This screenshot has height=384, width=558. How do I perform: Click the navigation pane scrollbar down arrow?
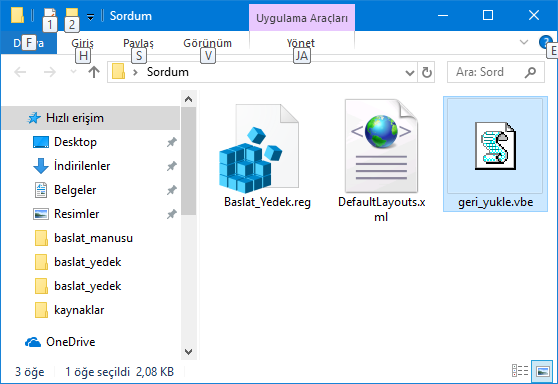pyautogui.click(x=189, y=352)
